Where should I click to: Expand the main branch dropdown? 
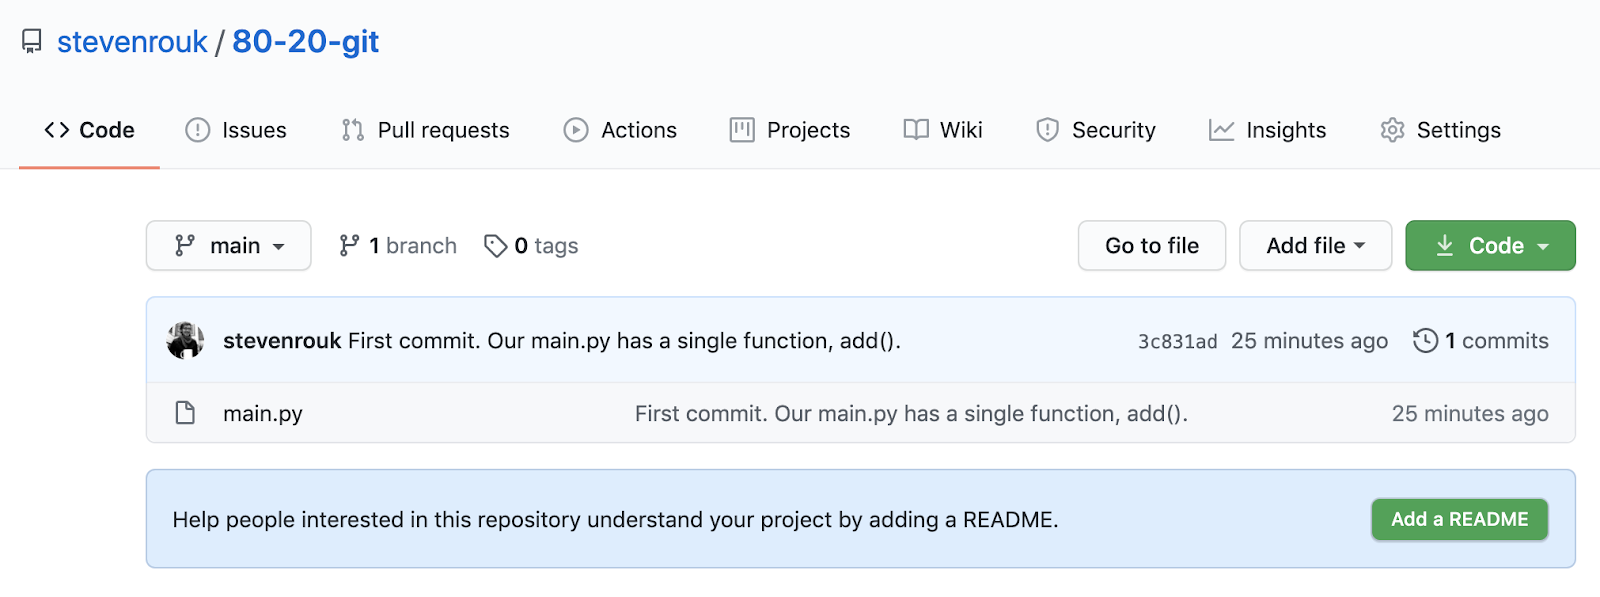pyautogui.click(x=229, y=246)
